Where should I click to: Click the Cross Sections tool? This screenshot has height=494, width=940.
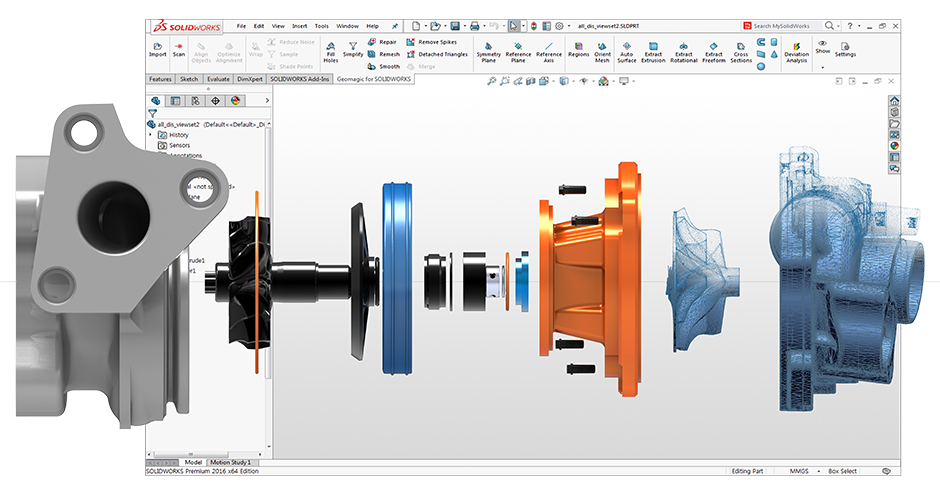741,51
